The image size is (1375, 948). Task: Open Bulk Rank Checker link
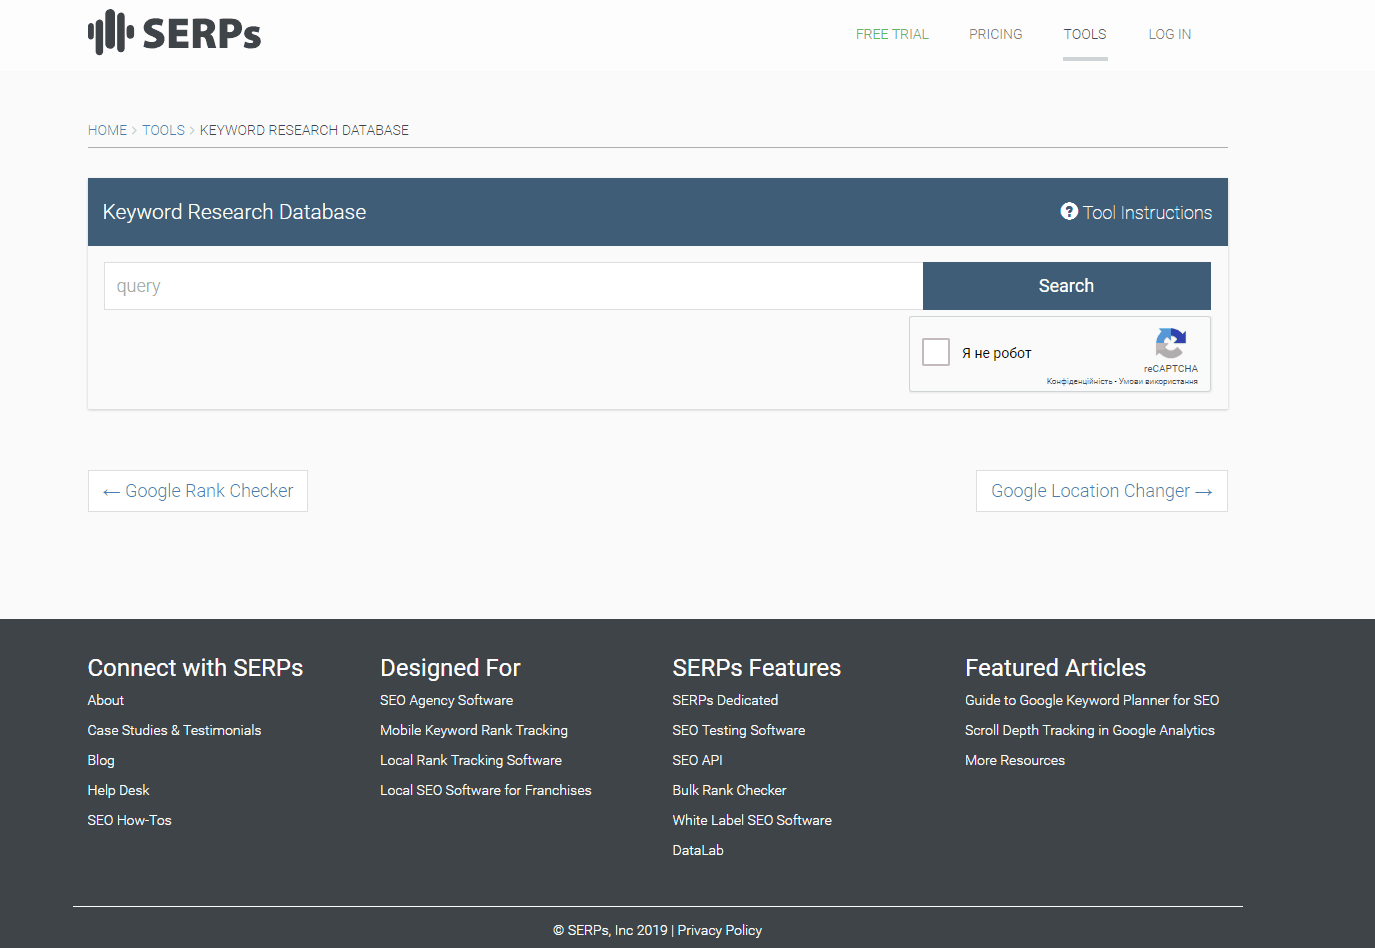pyautogui.click(x=729, y=790)
